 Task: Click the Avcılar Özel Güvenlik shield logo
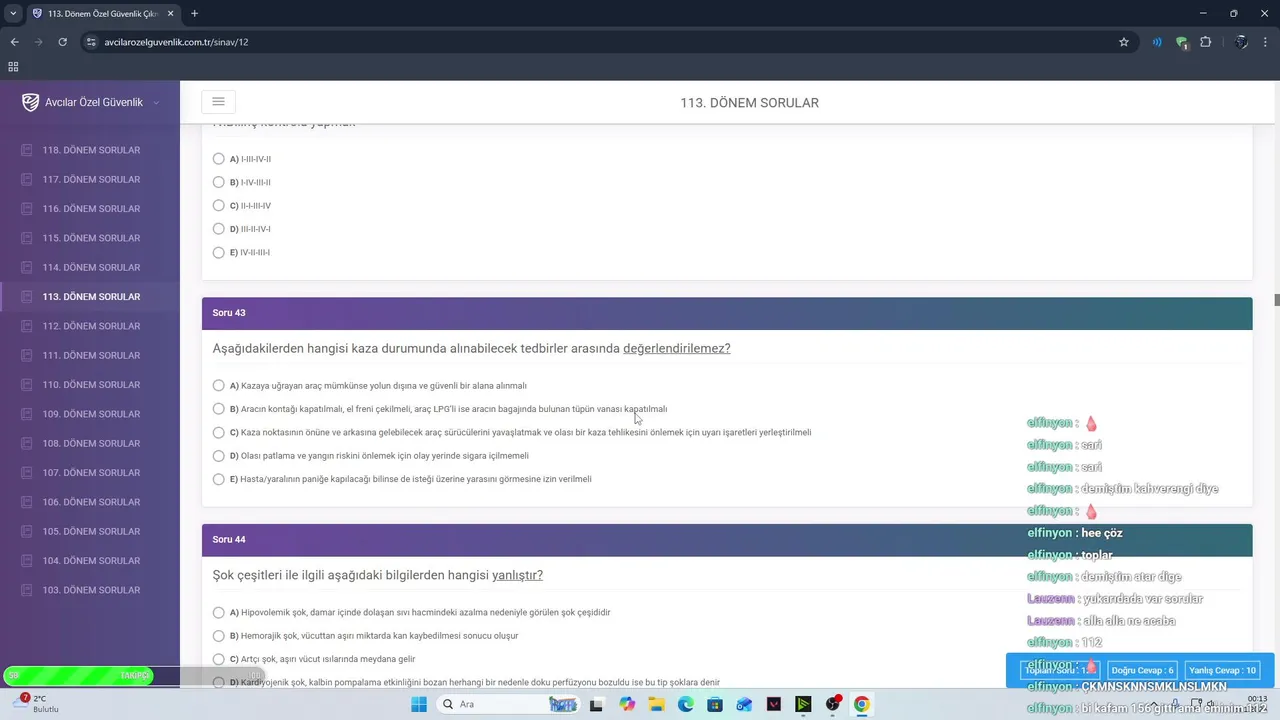point(31,102)
